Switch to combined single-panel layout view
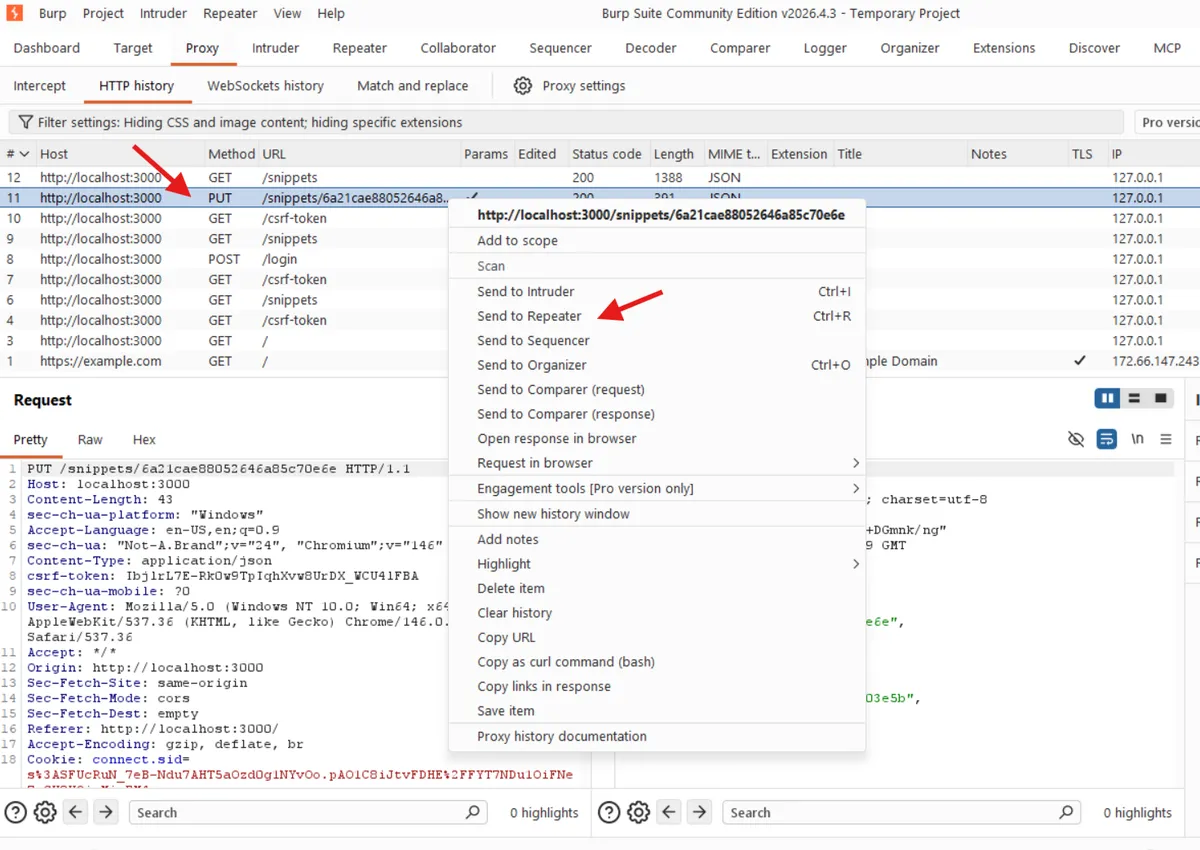The image size is (1200, 850). (x=1160, y=398)
